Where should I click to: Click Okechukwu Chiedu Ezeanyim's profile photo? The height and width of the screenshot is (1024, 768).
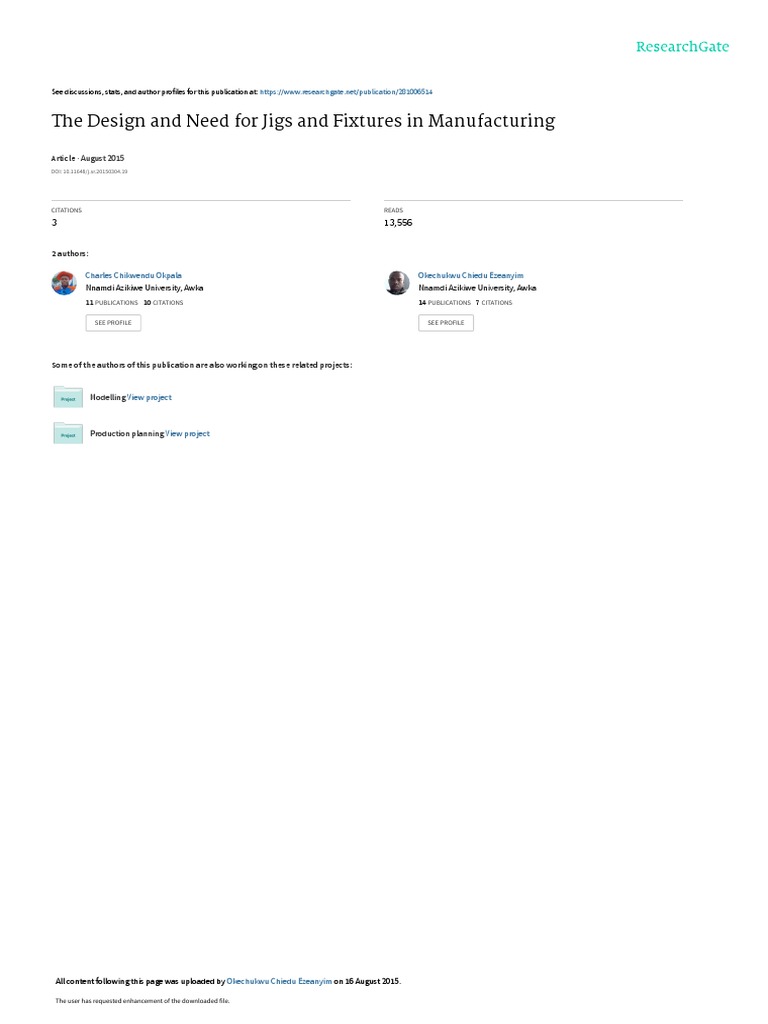(x=397, y=283)
